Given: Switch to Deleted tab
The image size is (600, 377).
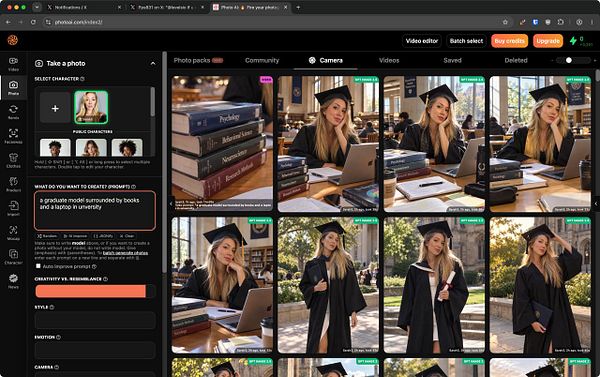Looking at the screenshot, I should point(516,60).
